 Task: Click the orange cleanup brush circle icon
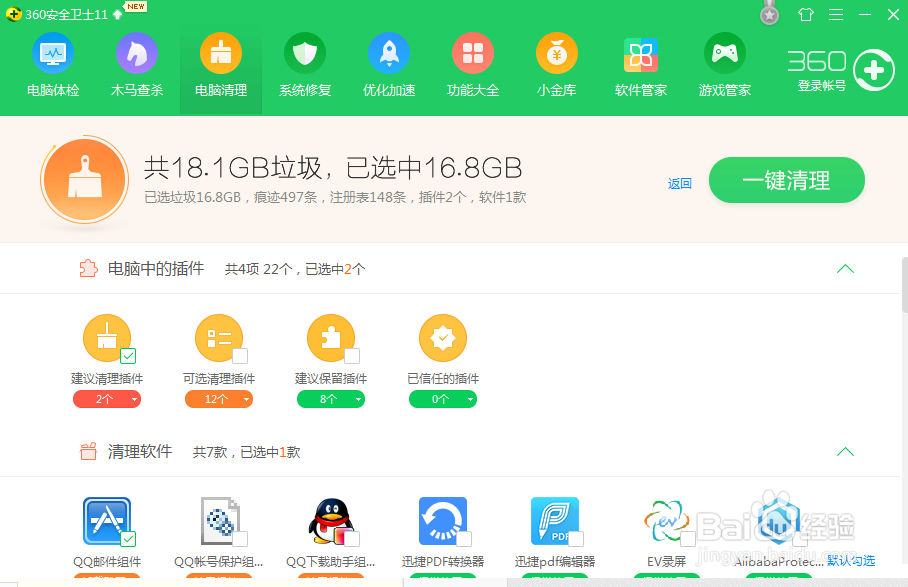coord(85,180)
